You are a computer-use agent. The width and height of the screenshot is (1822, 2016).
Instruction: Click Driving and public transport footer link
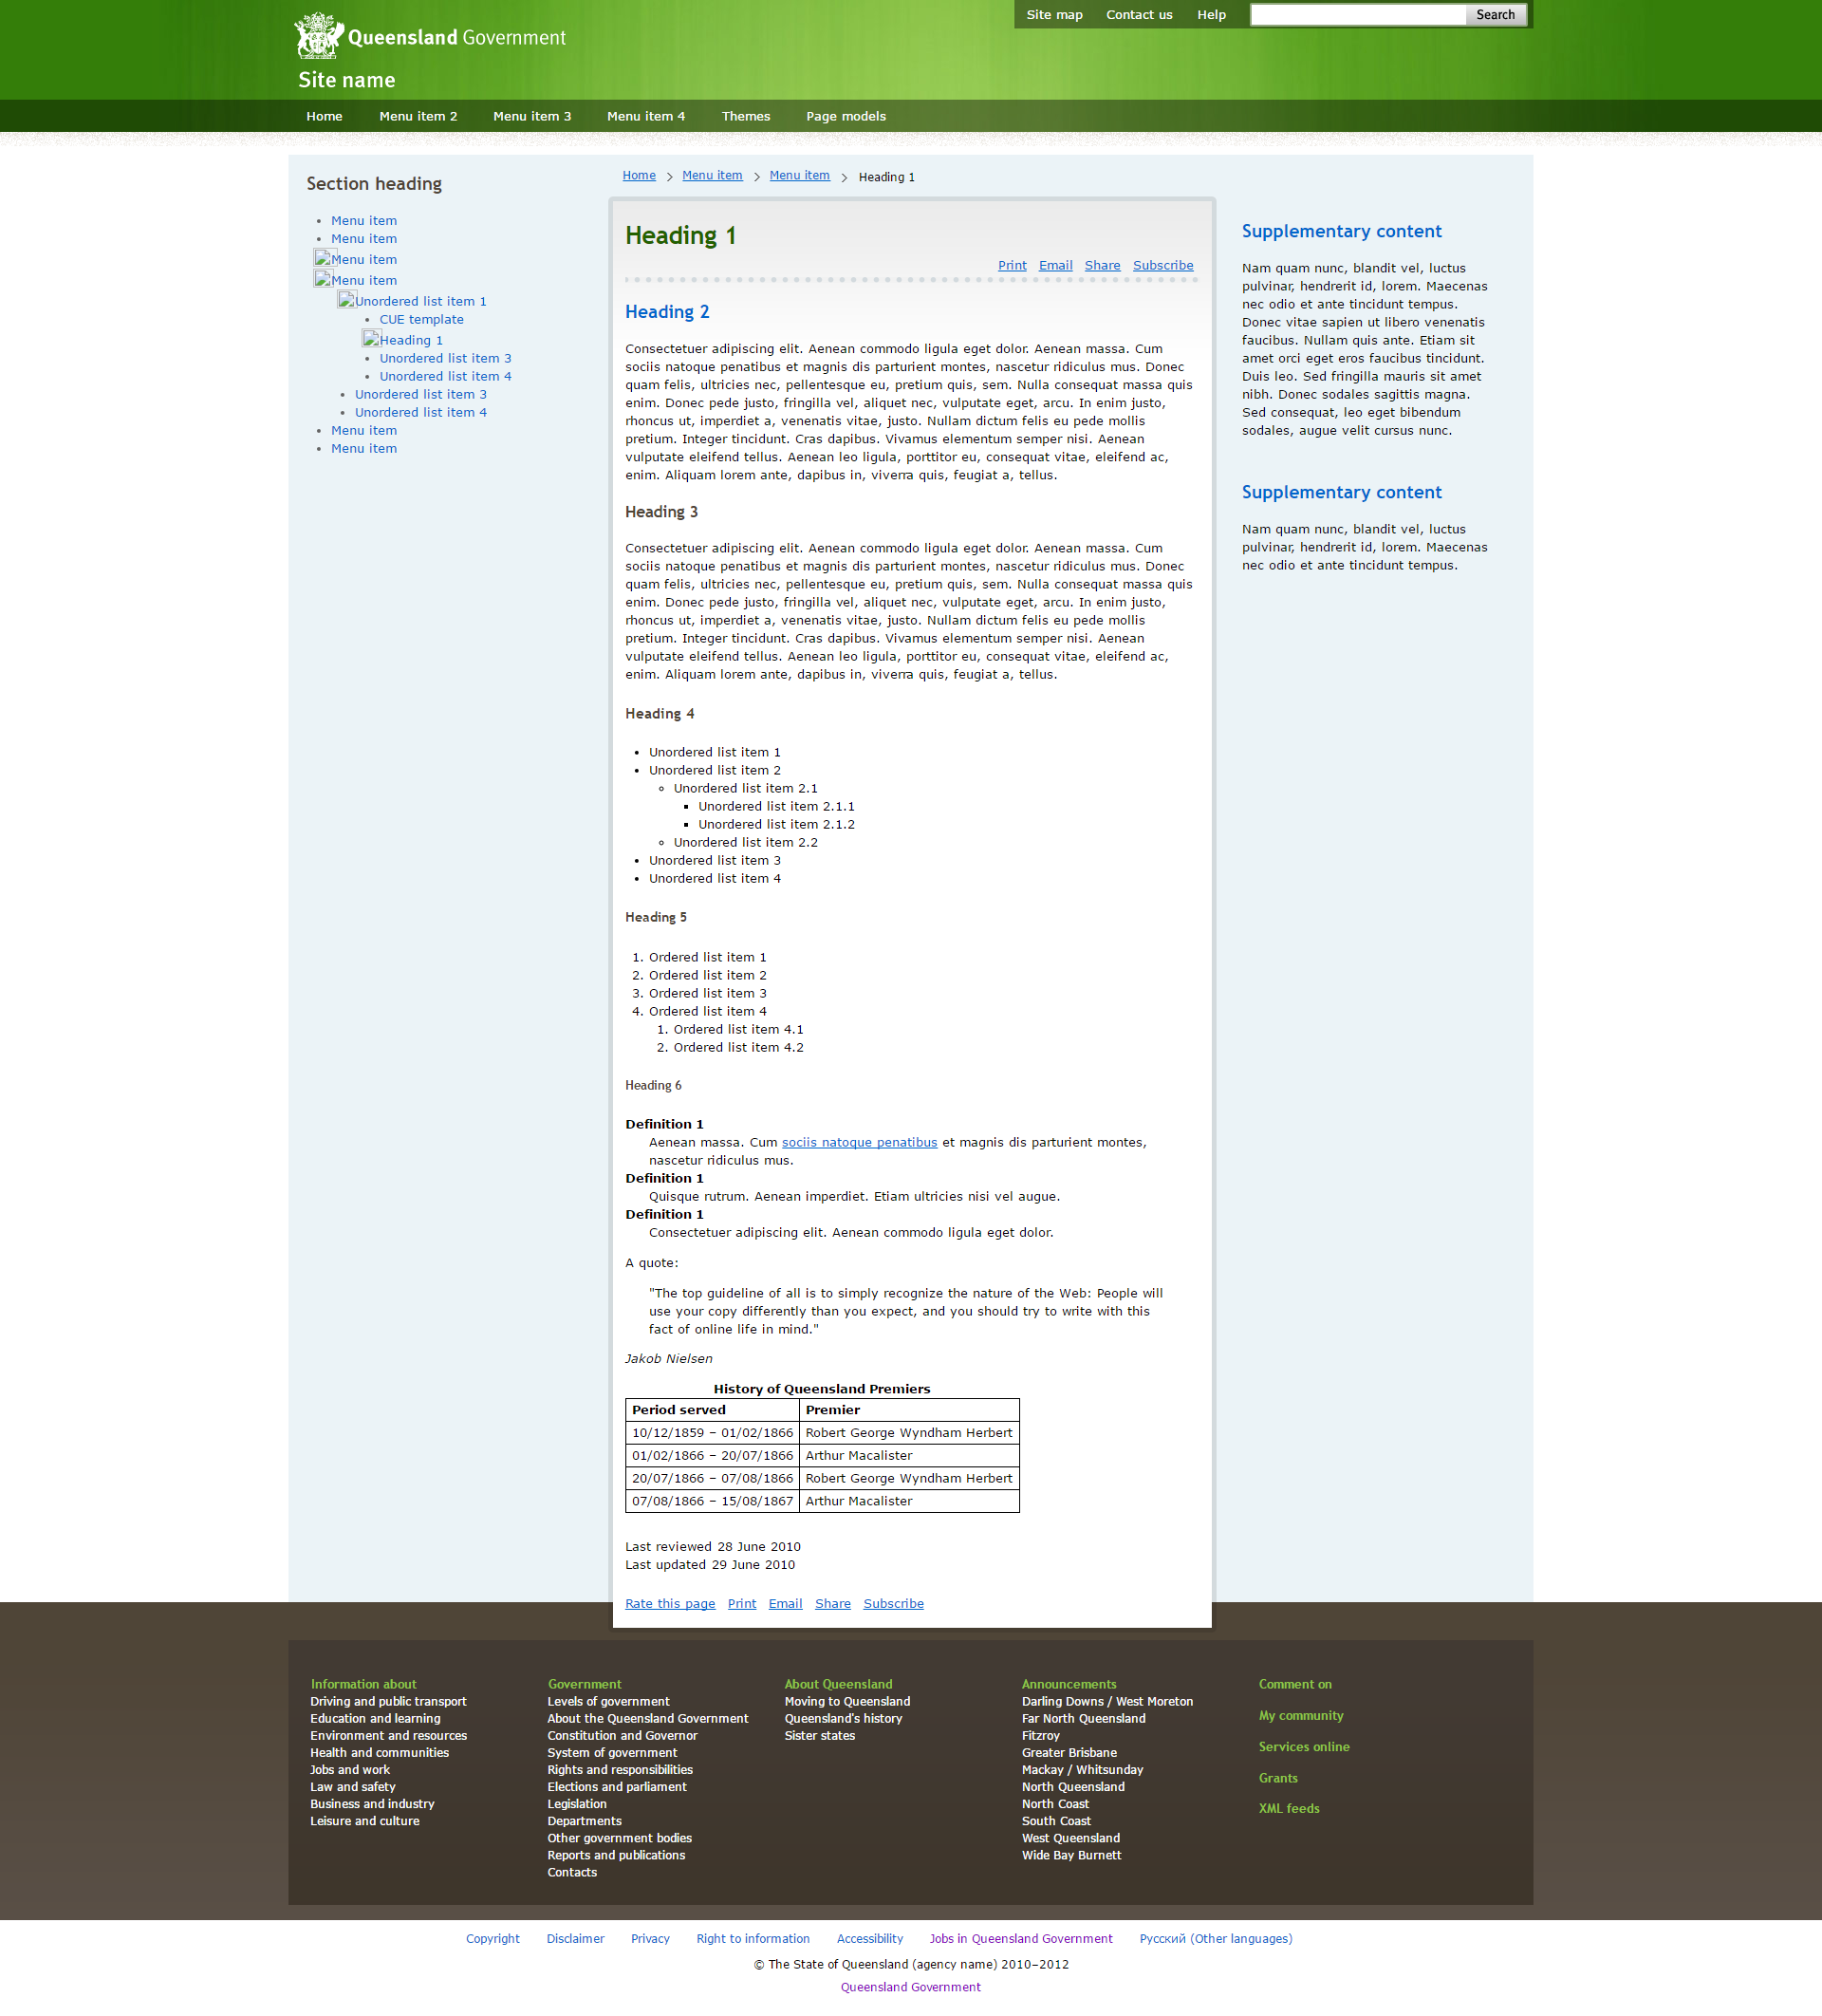[x=388, y=1701]
